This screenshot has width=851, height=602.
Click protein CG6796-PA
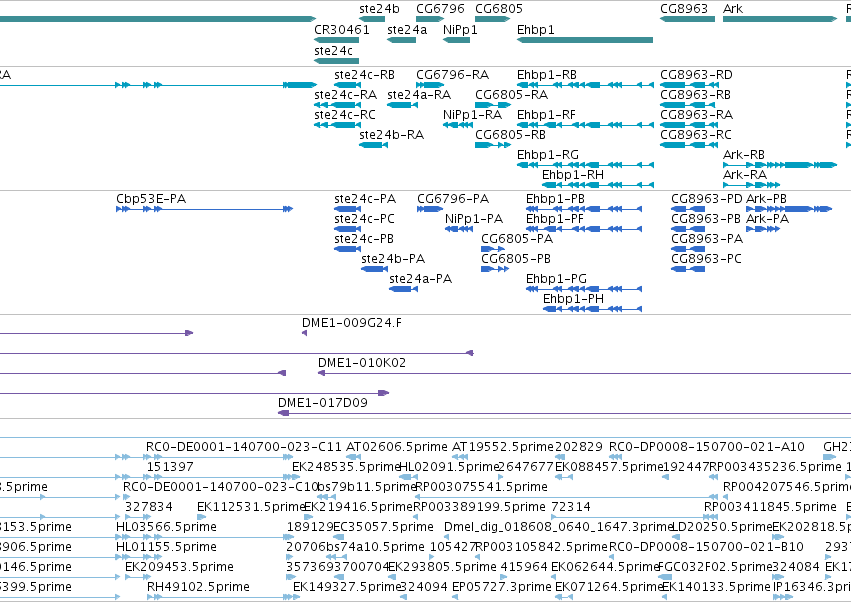click(x=430, y=209)
